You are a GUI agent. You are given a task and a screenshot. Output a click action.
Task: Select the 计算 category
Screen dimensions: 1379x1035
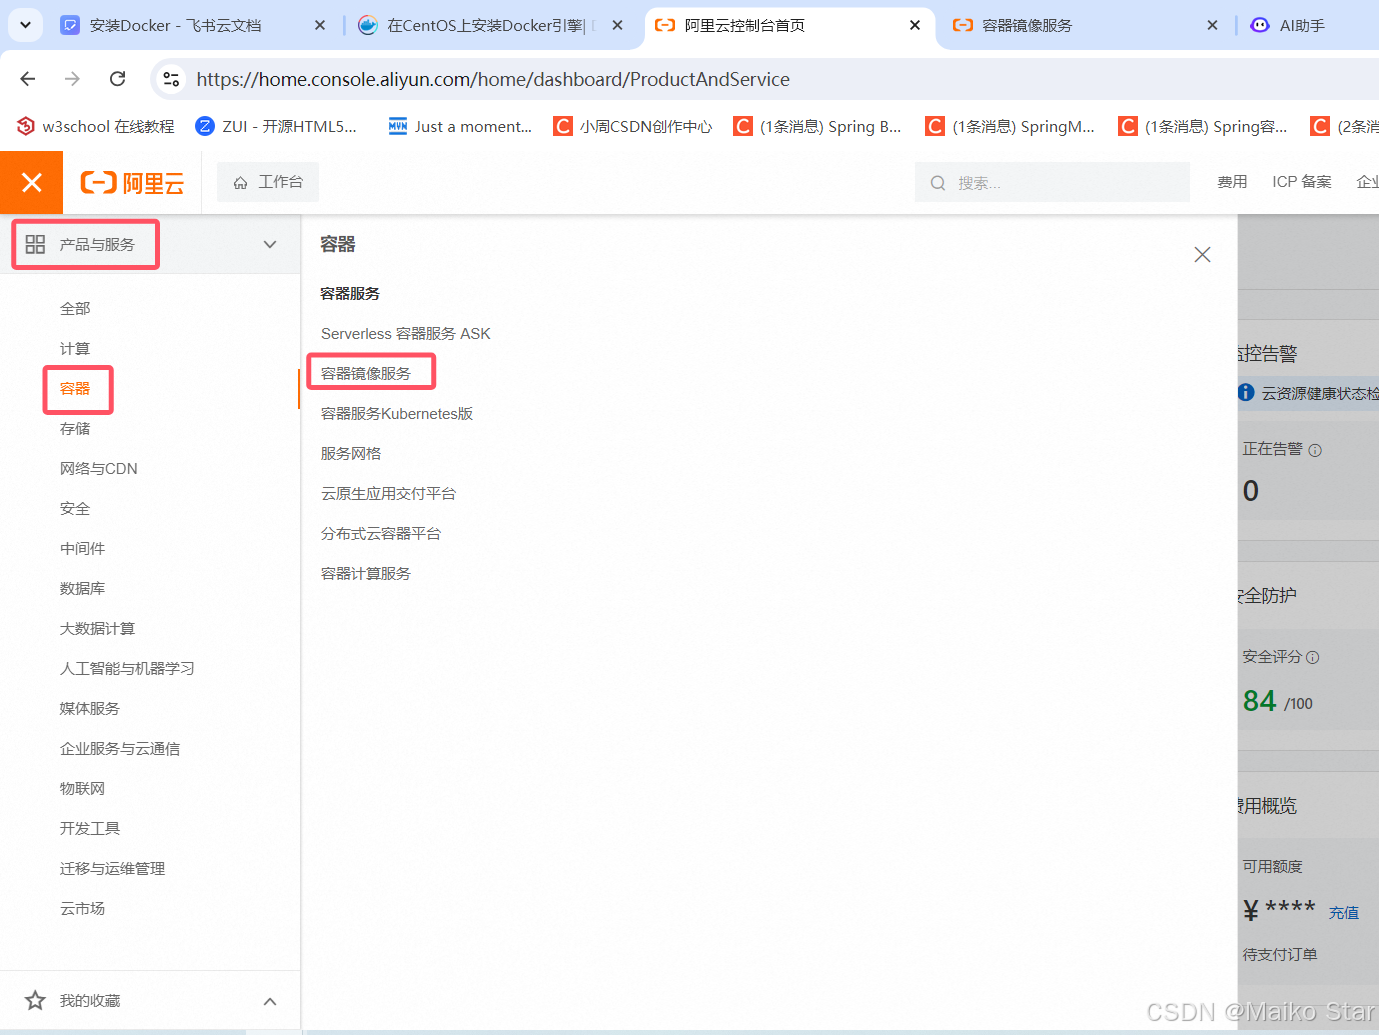[x=75, y=349]
